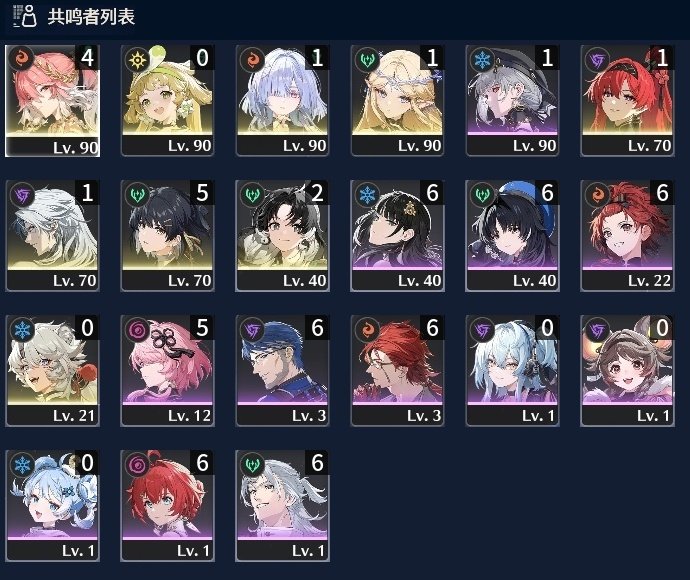Viewport: 690px width, 580px height.
Task: Pick the red-haired Havoc Lv. 1 resonator
Action: tap(167, 506)
